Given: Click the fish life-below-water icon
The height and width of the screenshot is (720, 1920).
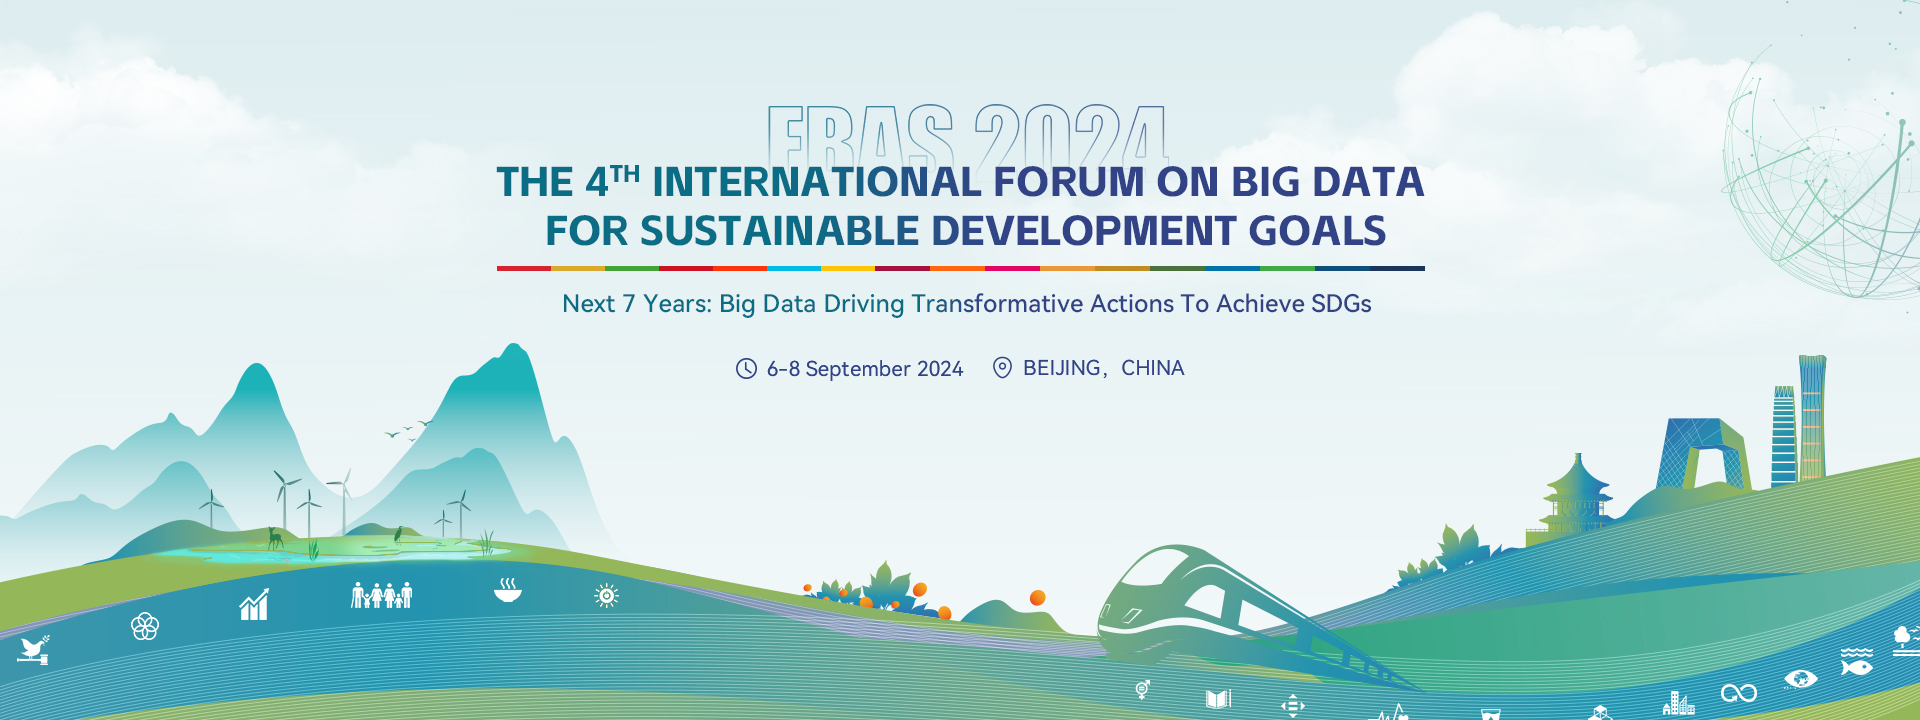Looking at the screenshot, I should pos(1857,661).
